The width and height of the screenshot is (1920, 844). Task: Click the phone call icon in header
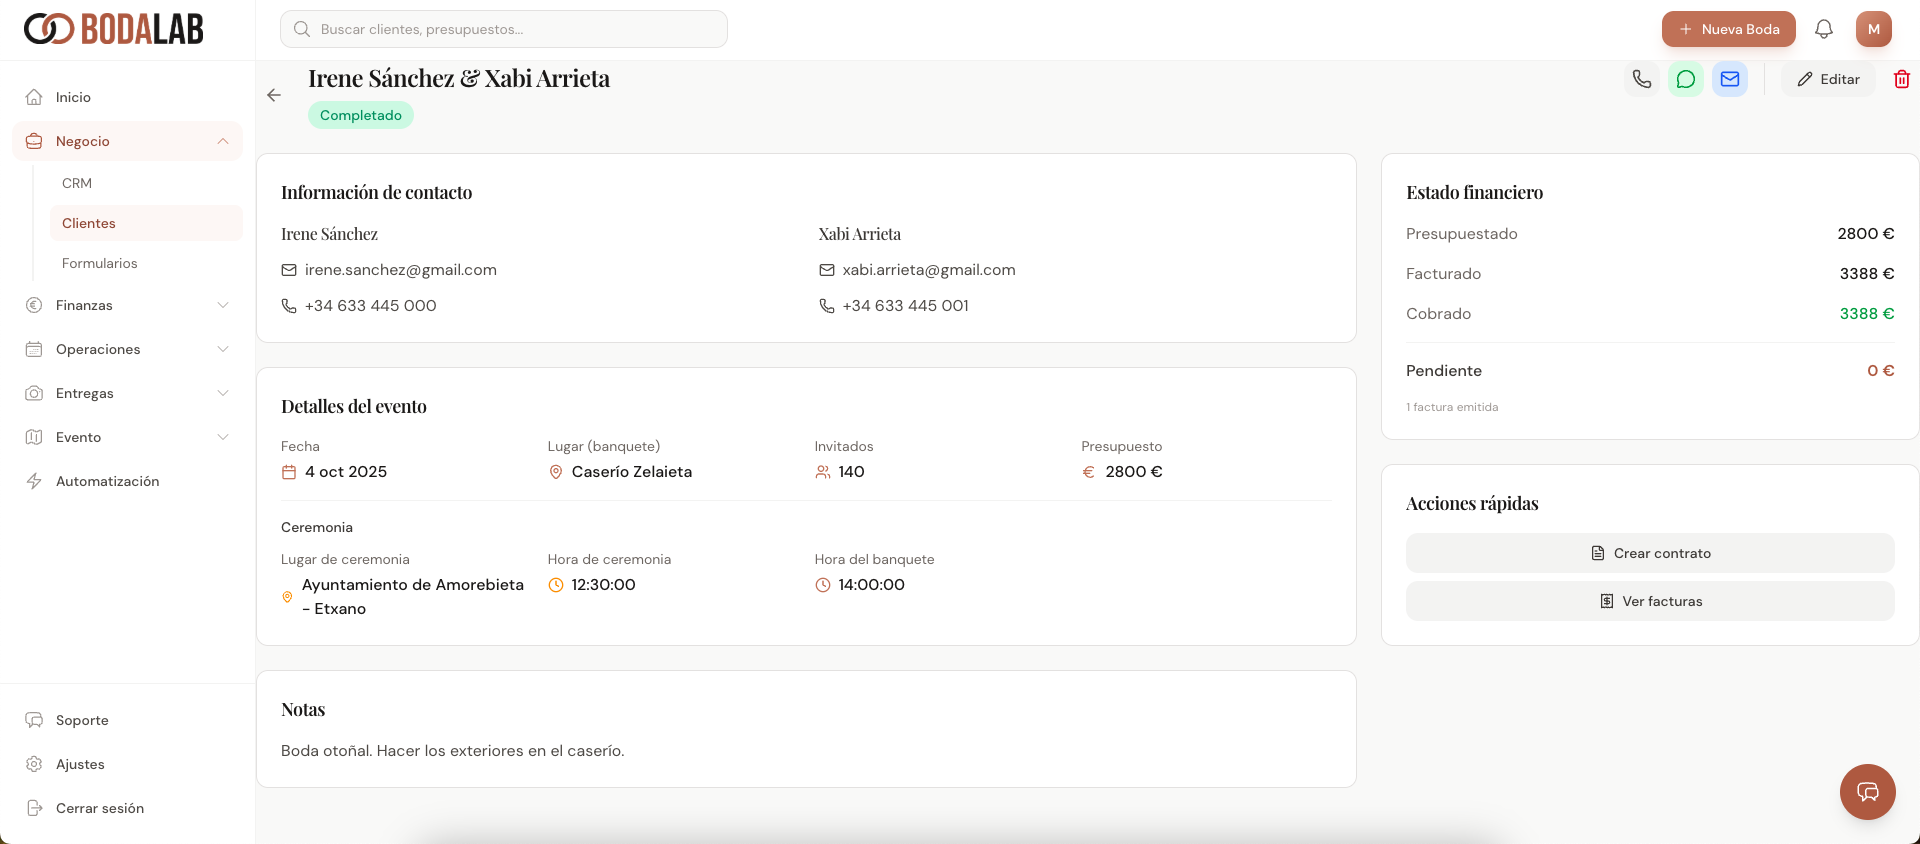click(x=1641, y=79)
